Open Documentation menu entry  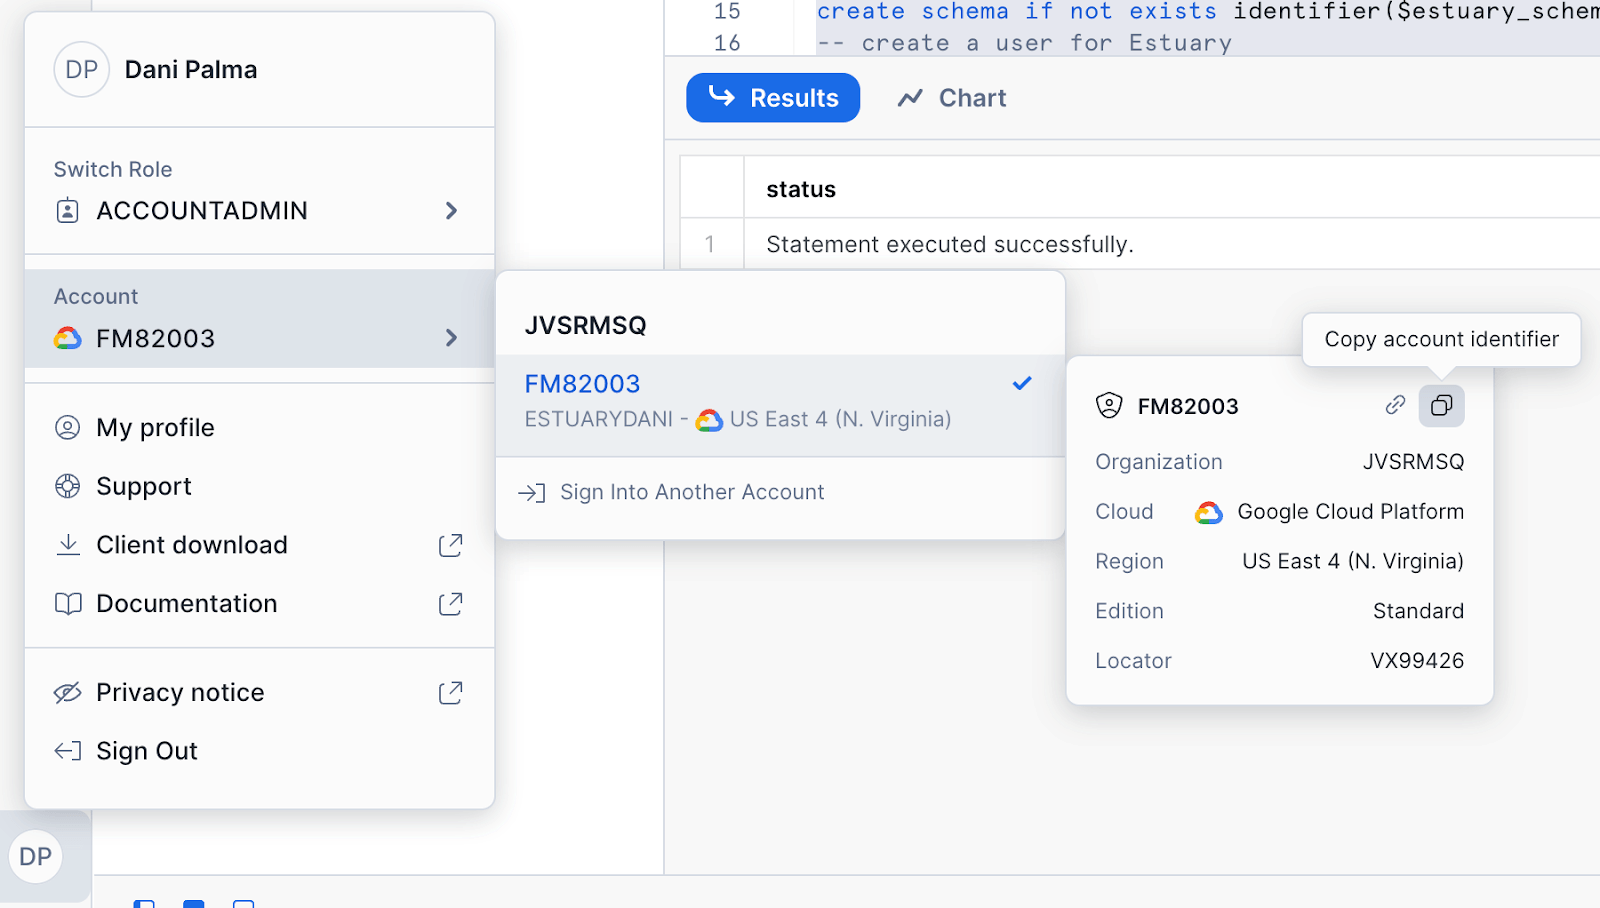point(259,604)
